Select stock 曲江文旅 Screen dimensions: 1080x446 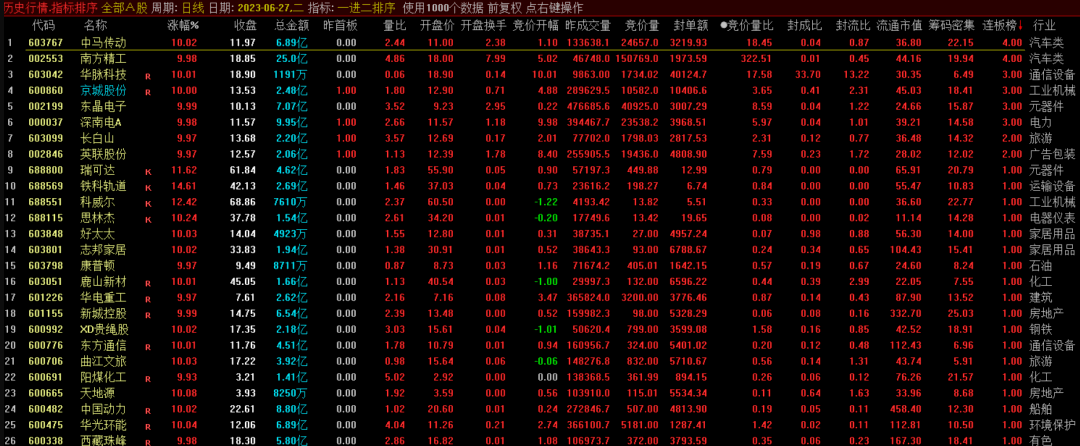(103, 361)
